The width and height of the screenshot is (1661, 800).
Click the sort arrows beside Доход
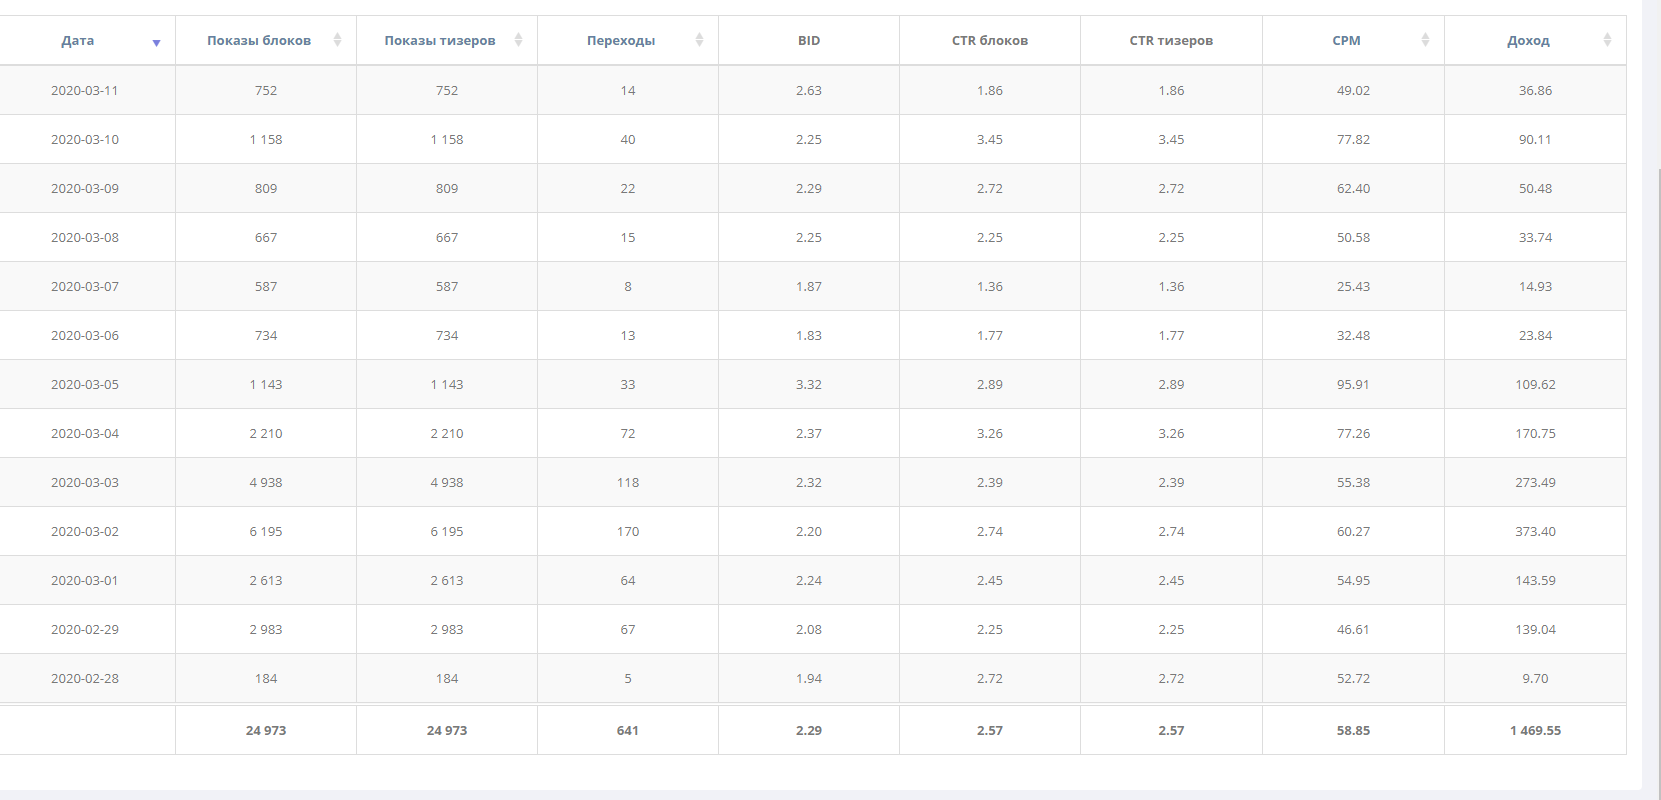(1607, 40)
